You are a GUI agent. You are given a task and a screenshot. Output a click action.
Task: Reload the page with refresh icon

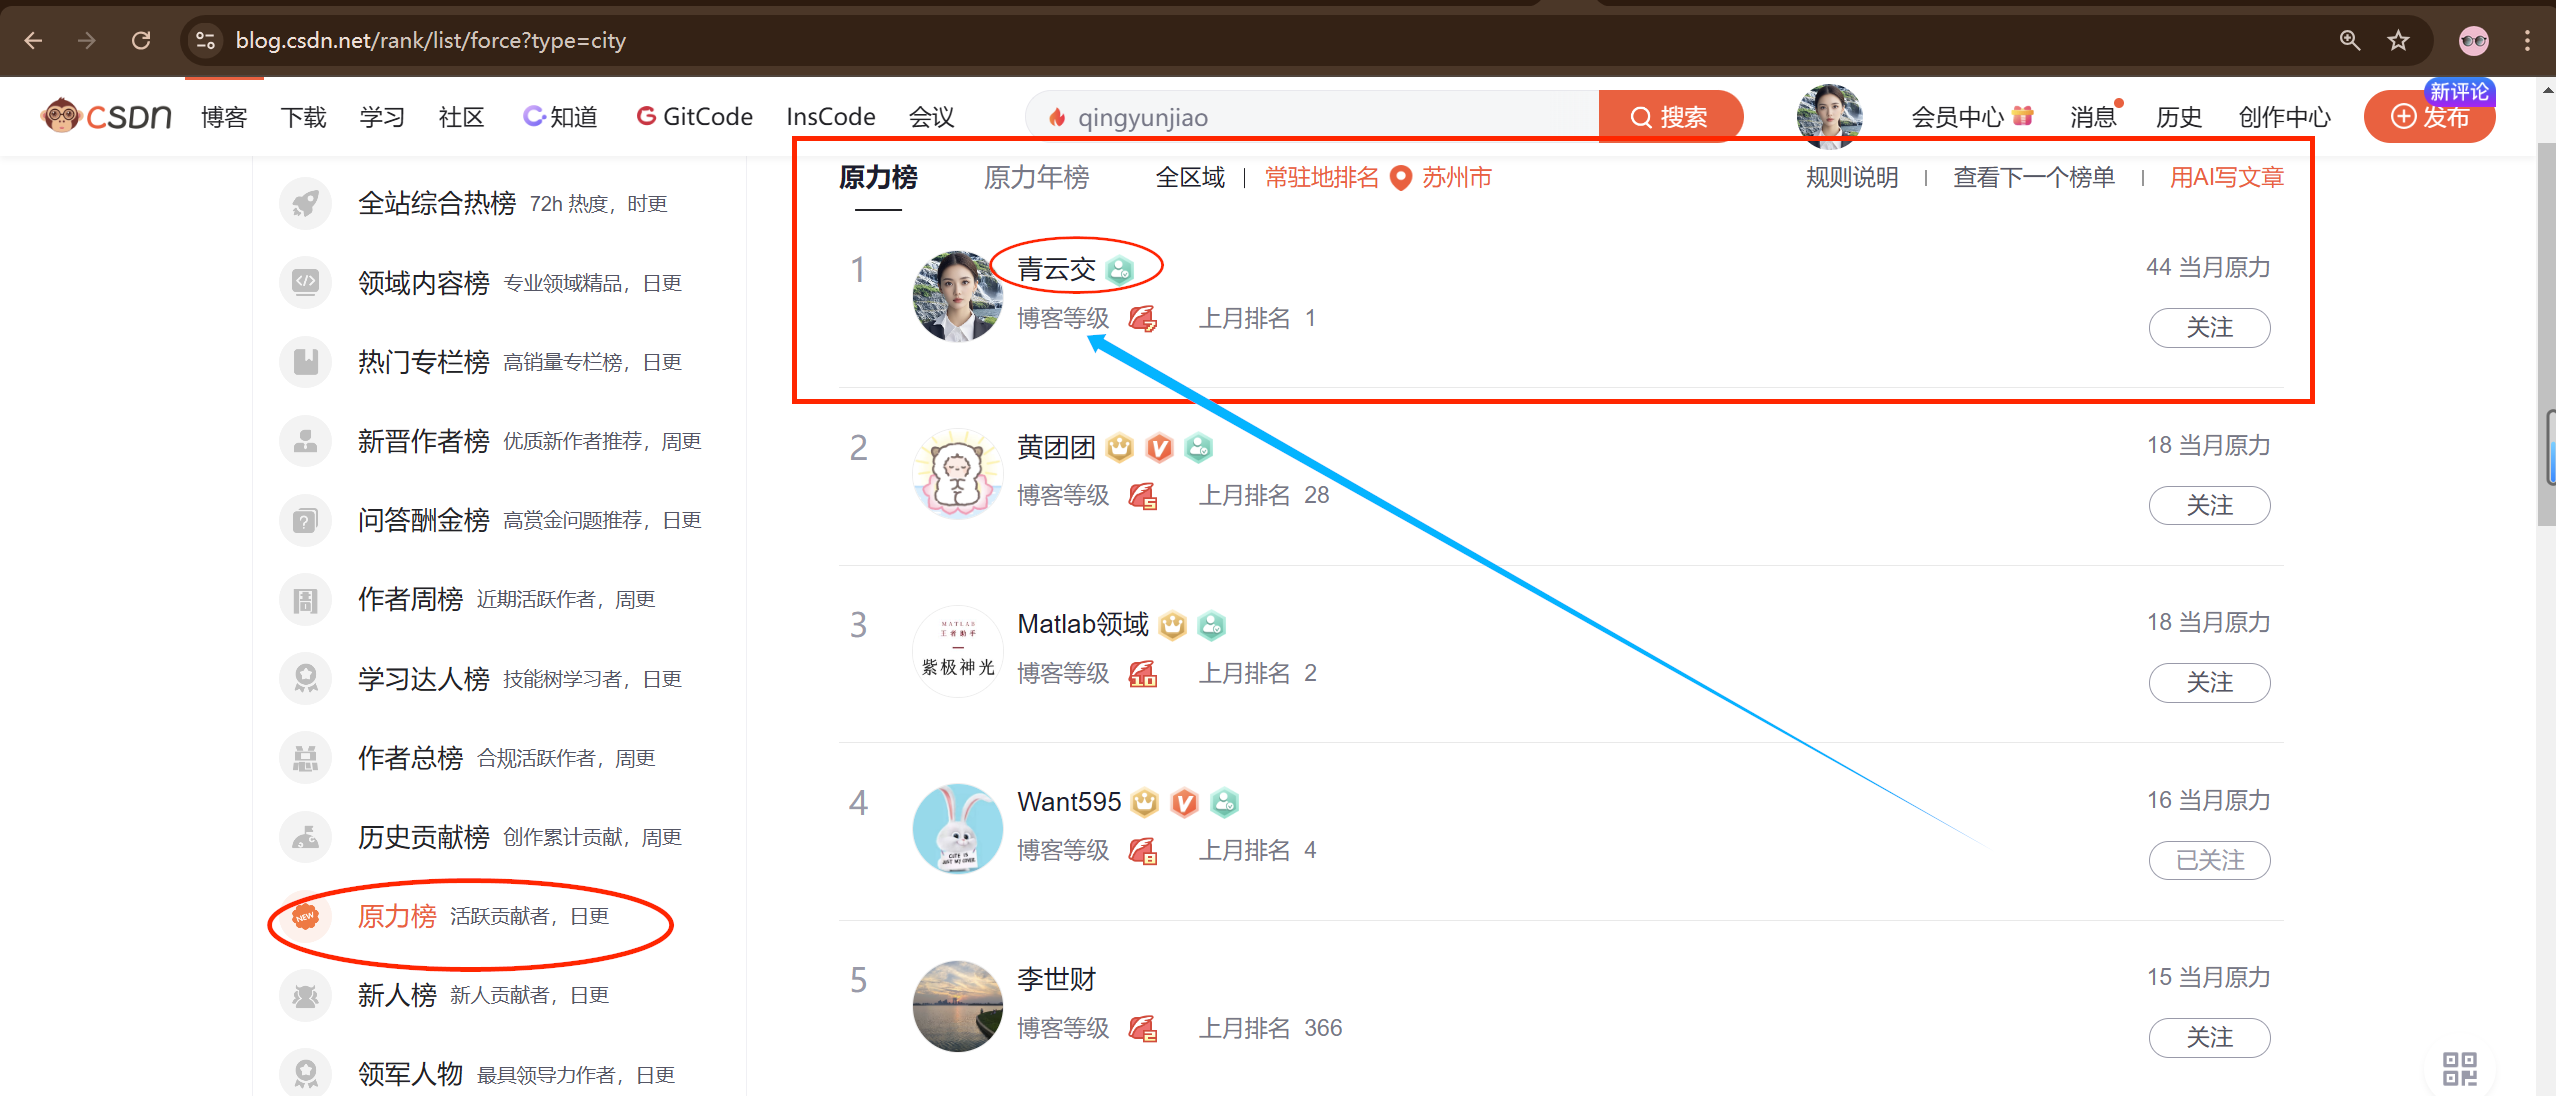tap(141, 40)
